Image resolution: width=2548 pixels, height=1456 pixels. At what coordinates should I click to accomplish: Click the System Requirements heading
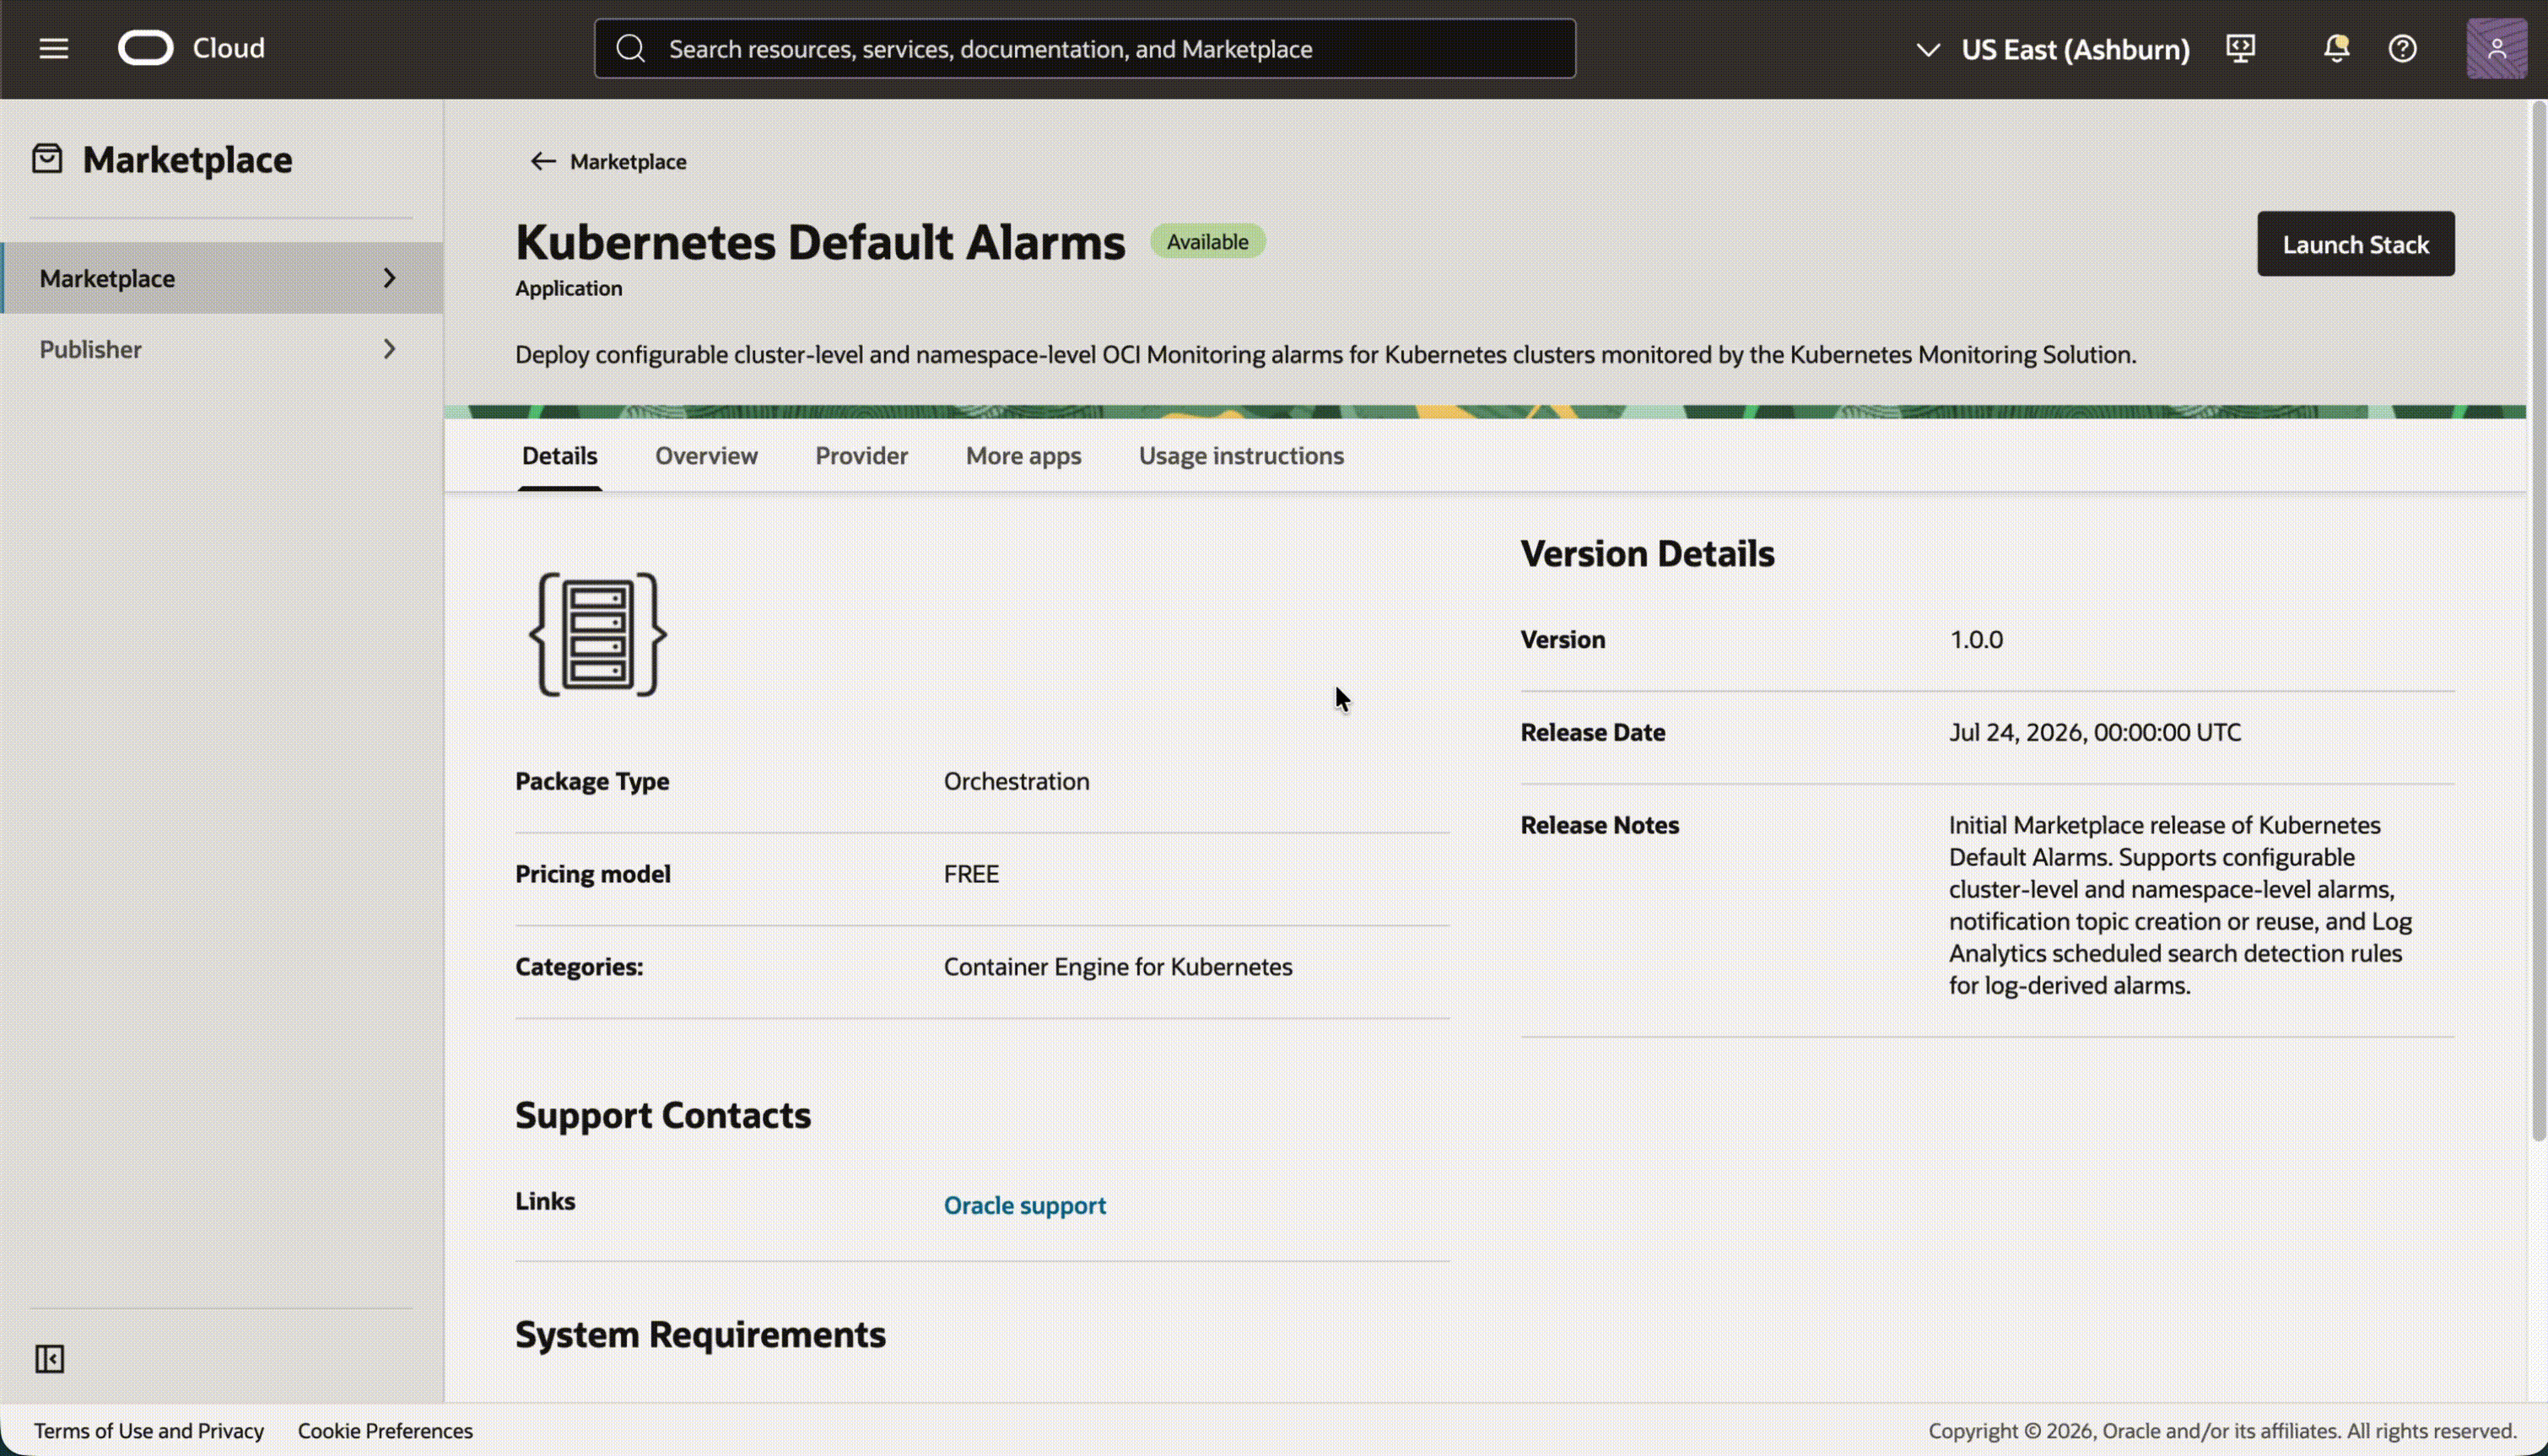[700, 1335]
